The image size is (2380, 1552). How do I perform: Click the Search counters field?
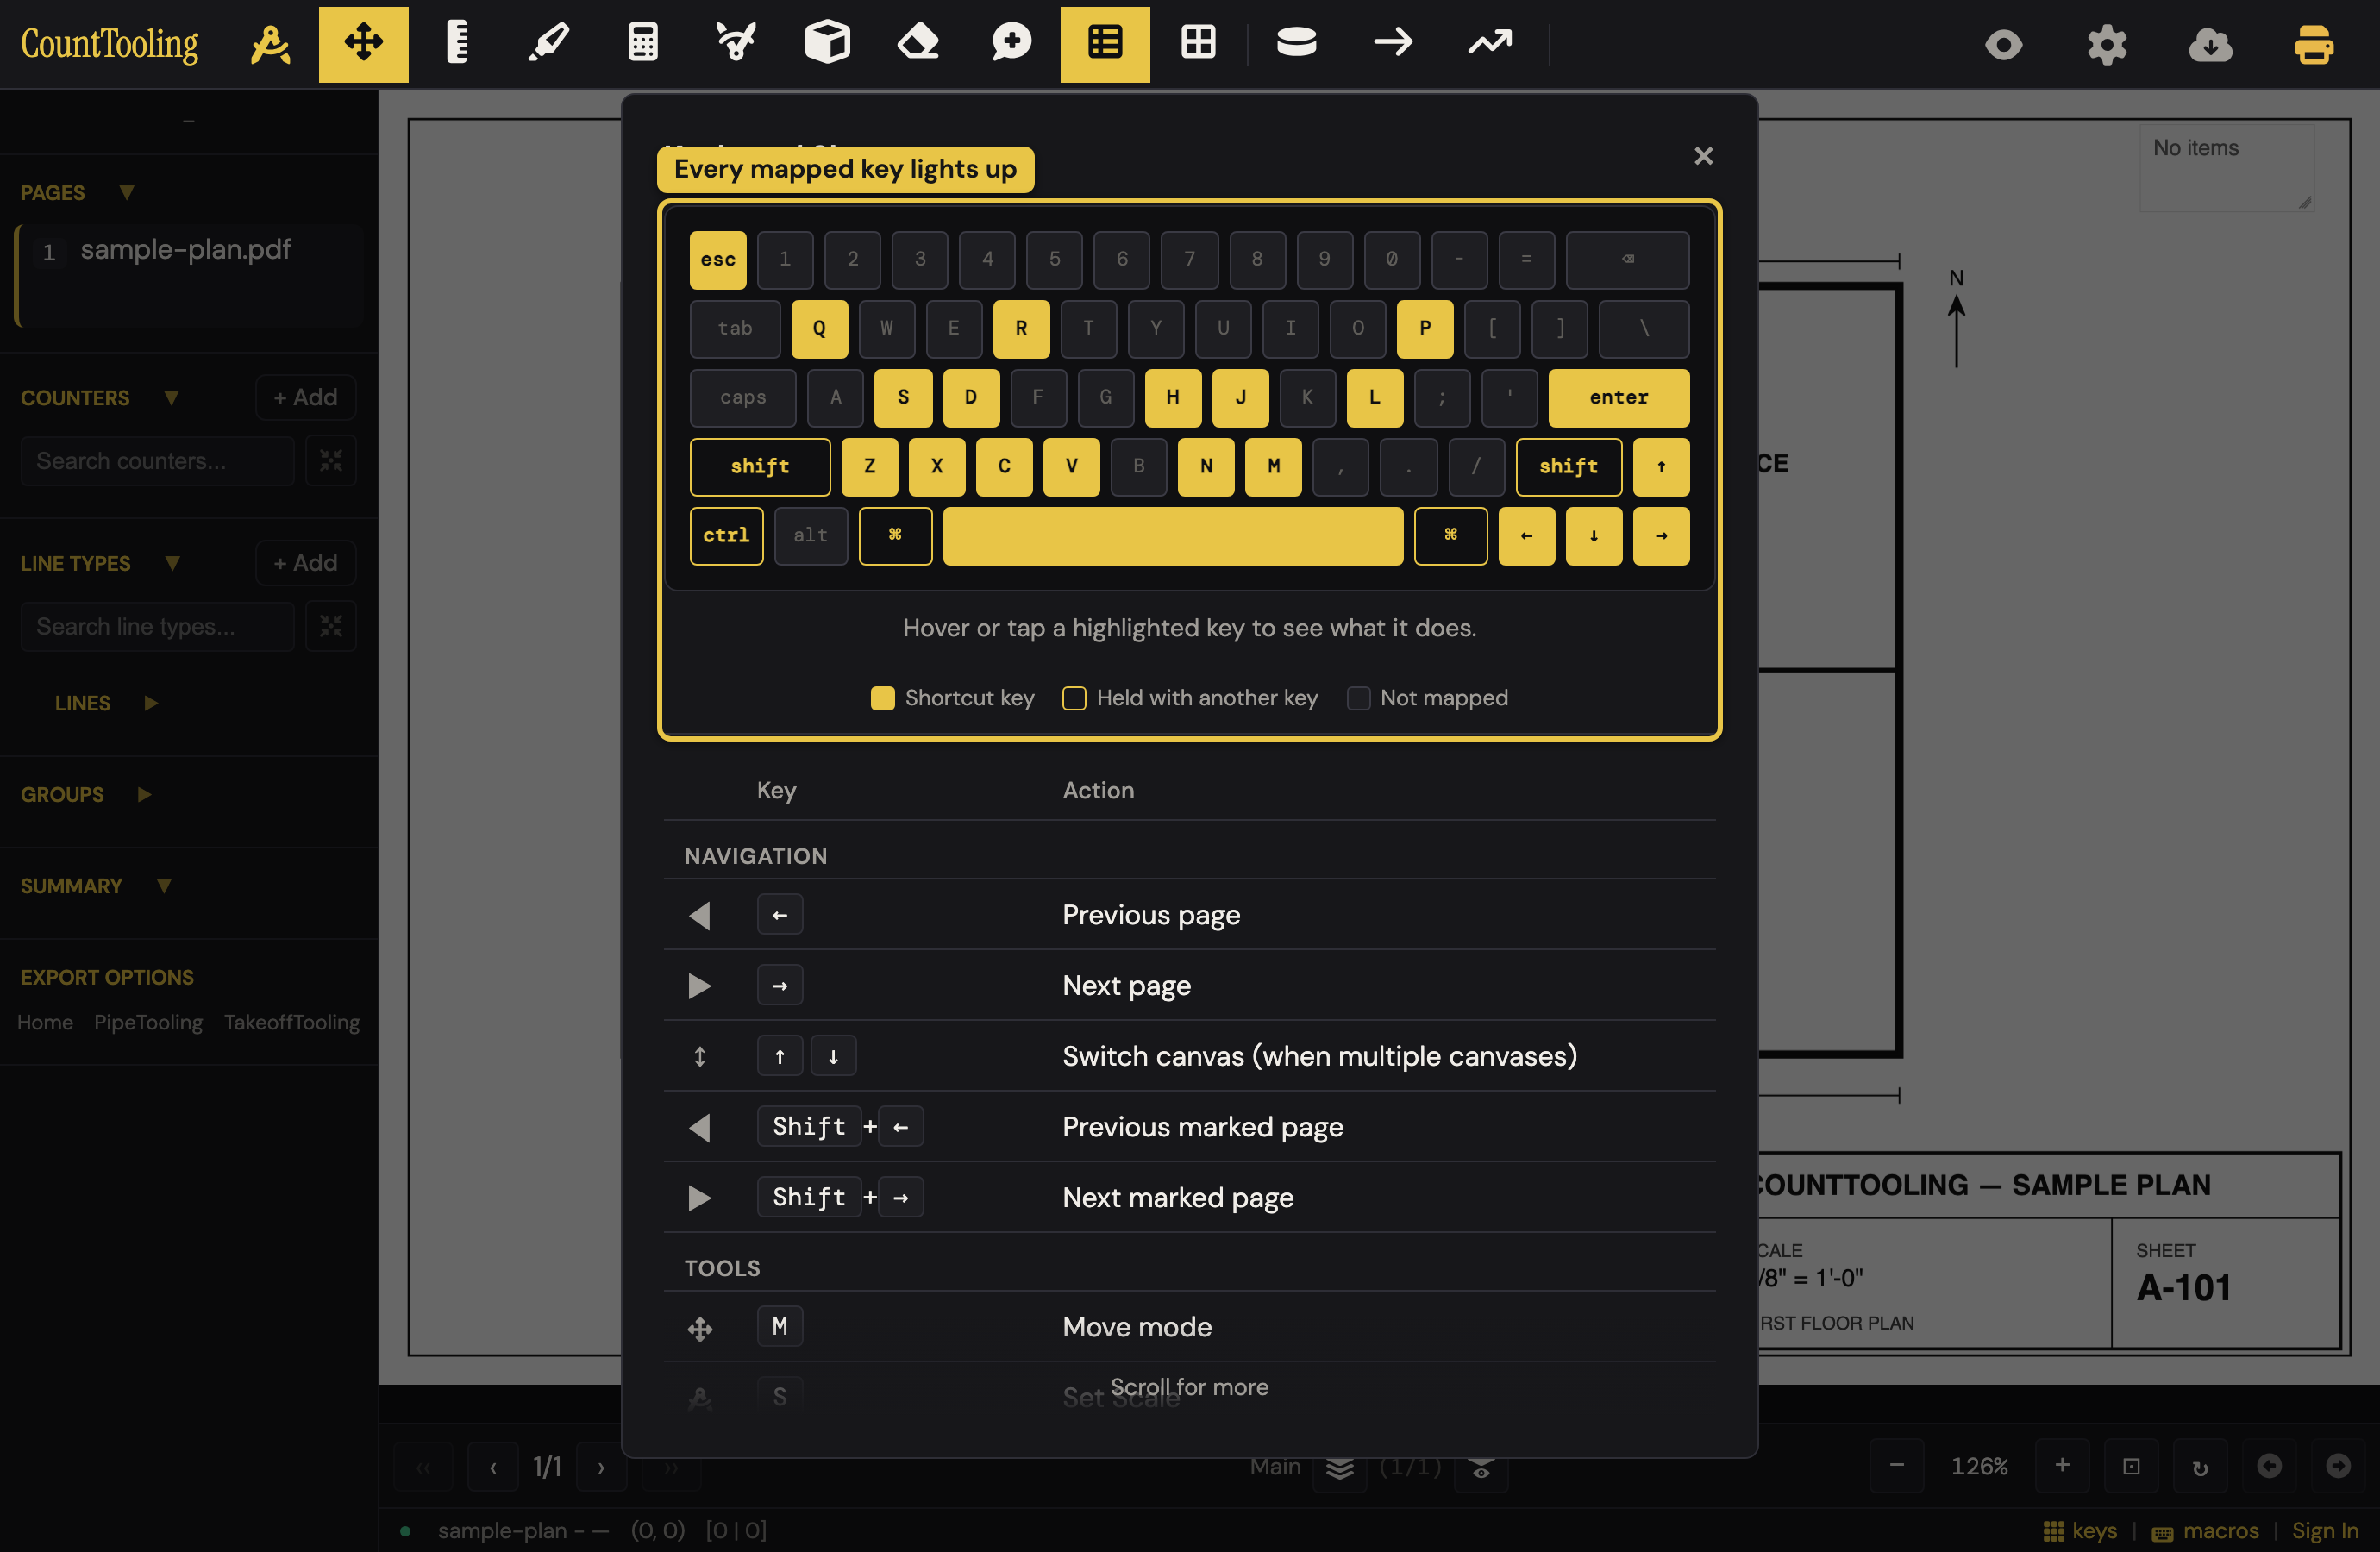[x=157, y=461]
